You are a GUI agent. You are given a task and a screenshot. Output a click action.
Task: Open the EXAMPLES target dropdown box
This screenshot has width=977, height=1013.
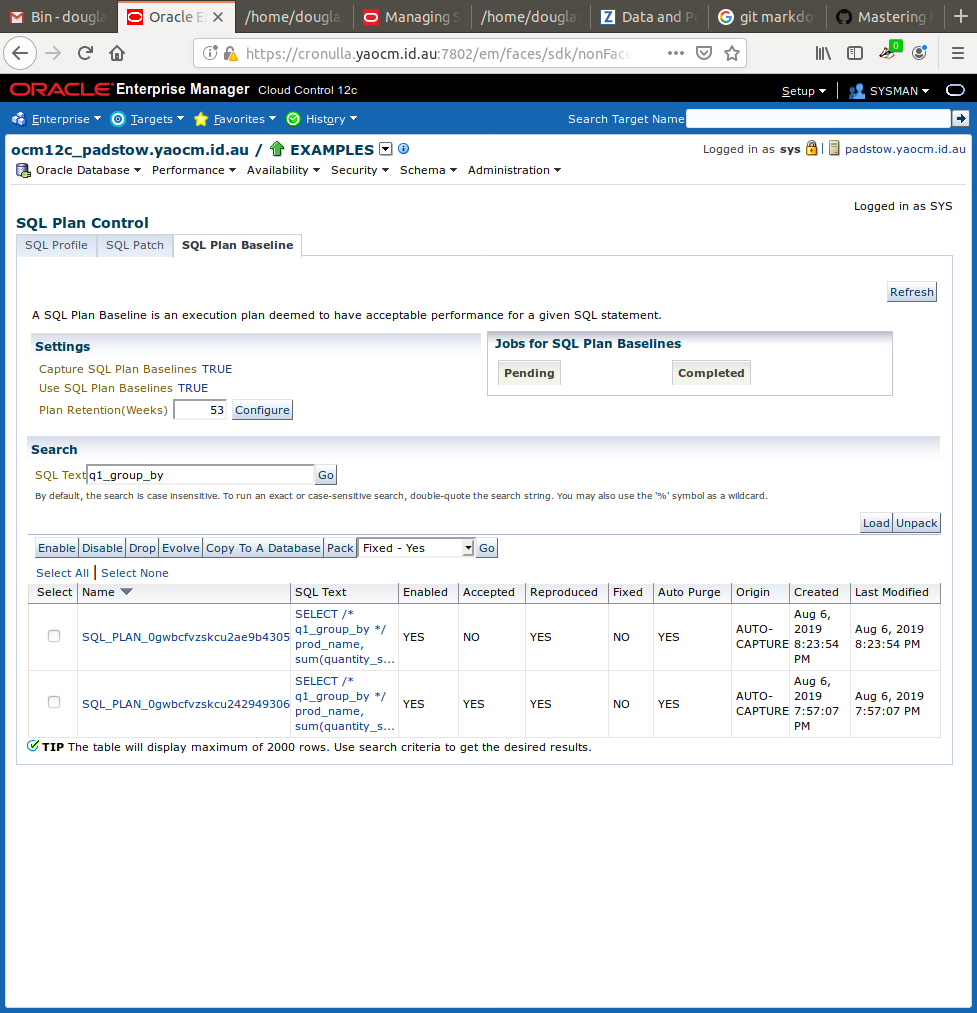click(x=386, y=149)
